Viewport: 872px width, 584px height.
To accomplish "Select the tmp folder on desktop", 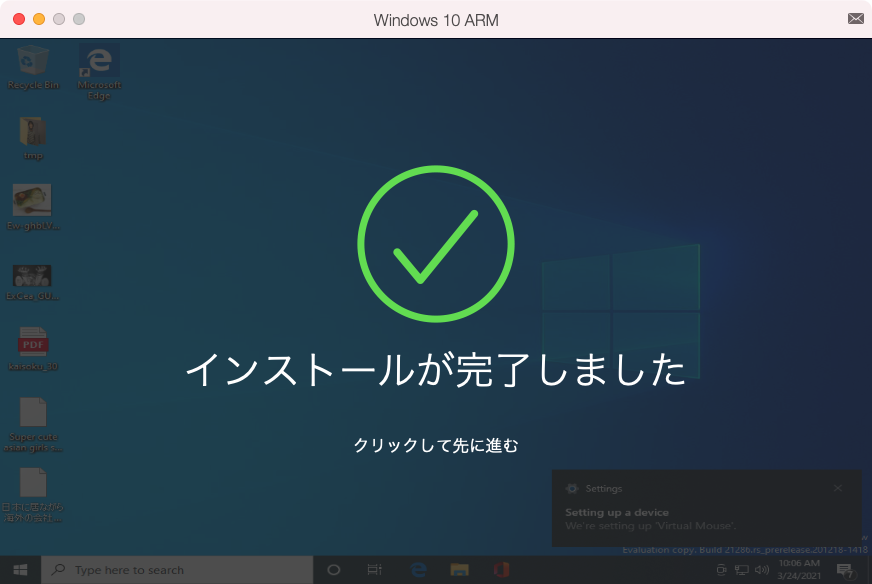I will pyautogui.click(x=33, y=138).
